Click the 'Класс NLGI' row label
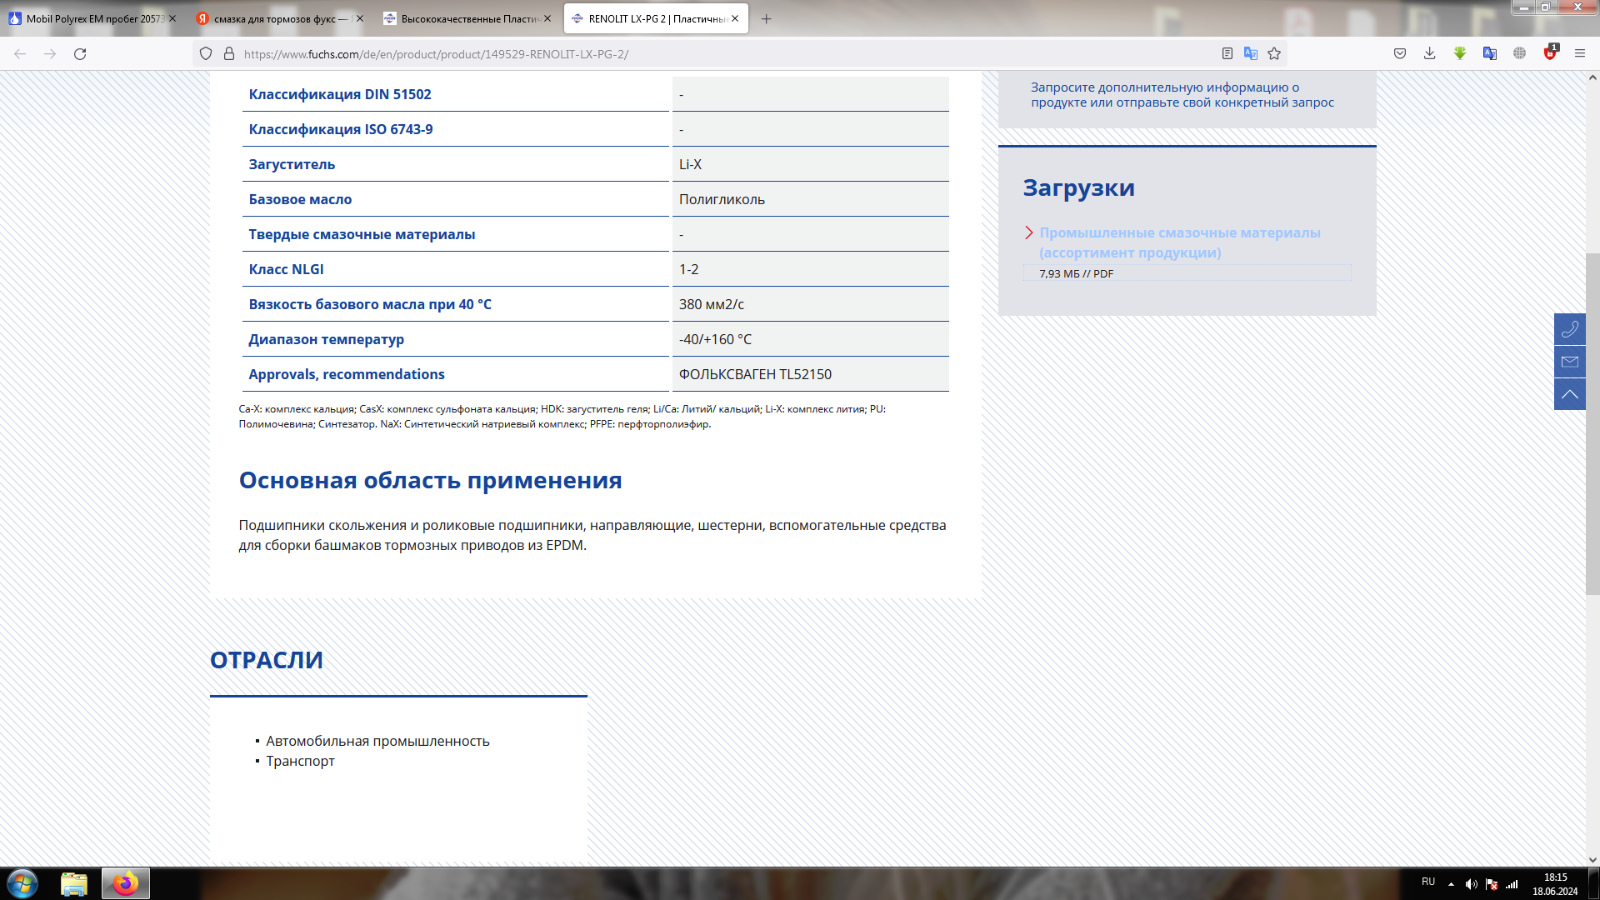This screenshot has height=900, width=1600. pos(286,269)
